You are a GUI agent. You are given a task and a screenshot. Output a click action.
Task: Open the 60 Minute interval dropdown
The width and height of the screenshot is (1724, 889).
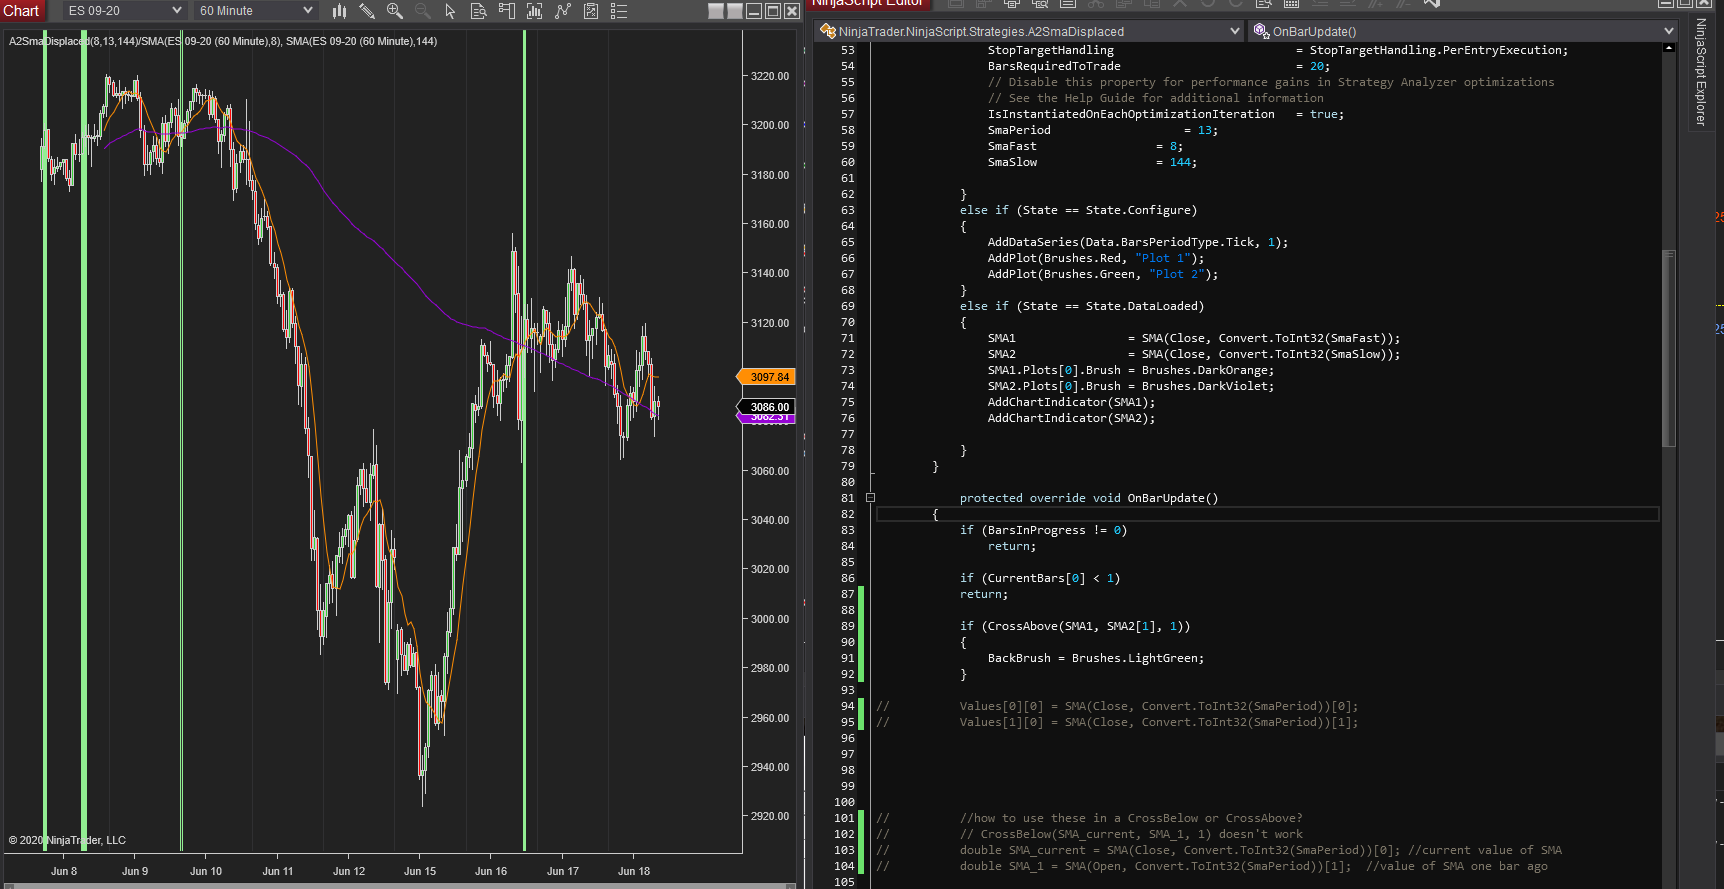point(255,11)
